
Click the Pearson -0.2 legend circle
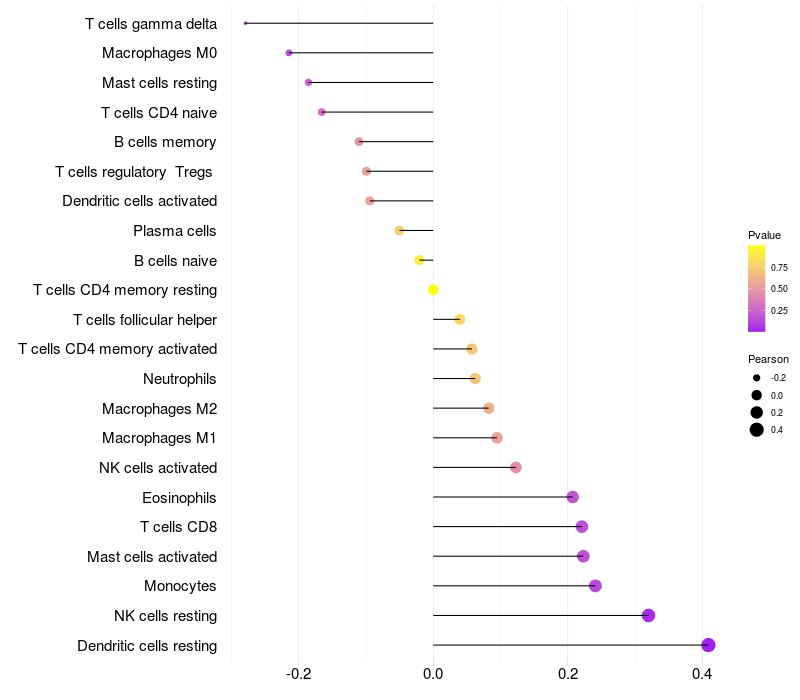pos(756,378)
